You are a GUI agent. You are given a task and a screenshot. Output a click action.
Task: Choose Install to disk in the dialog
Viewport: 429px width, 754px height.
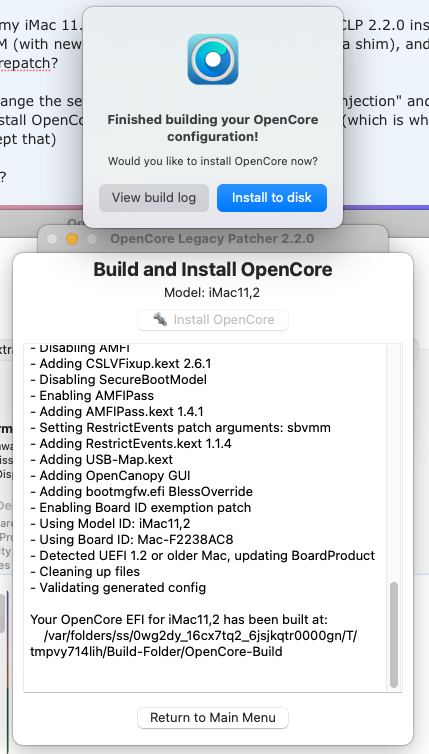point(272,198)
